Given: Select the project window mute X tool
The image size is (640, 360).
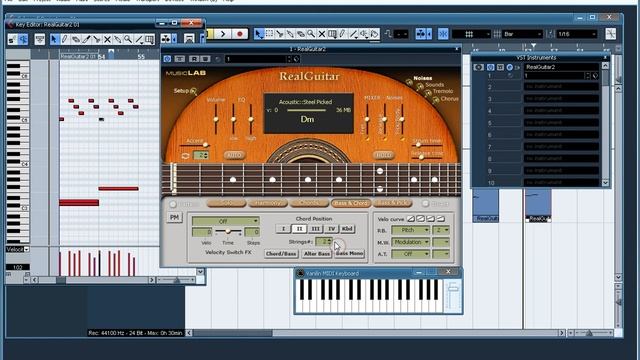Looking at the screenshot, I should pos(322,34).
